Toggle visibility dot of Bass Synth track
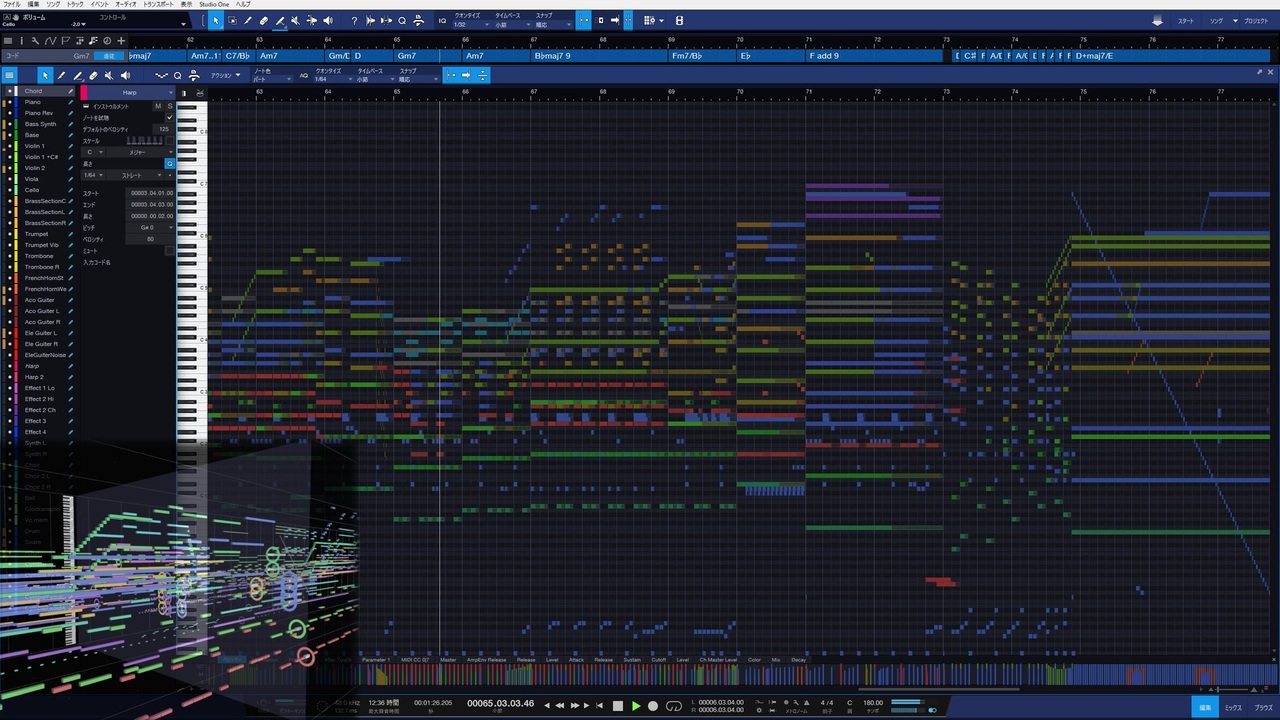This screenshot has height=720, width=1280. [x=12, y=124]
